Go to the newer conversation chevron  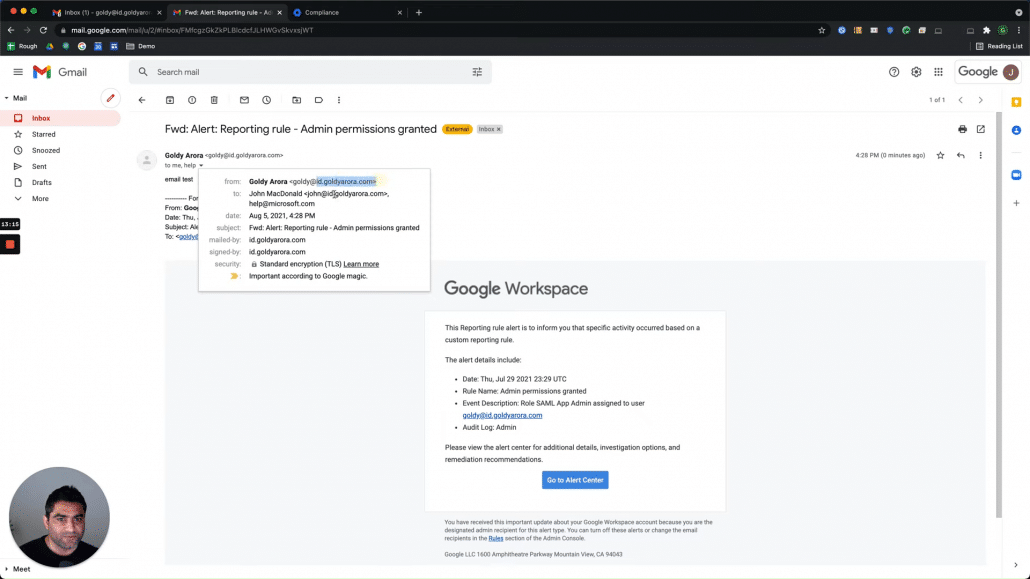(960, 100)
